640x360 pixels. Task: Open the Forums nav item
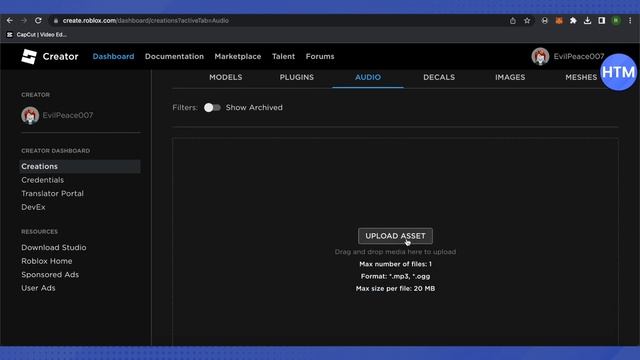[x=320, y=56]
